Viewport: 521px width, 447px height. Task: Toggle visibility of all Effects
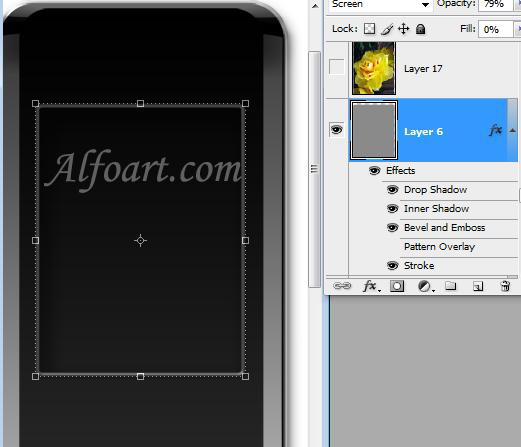[x=375, y=171]
